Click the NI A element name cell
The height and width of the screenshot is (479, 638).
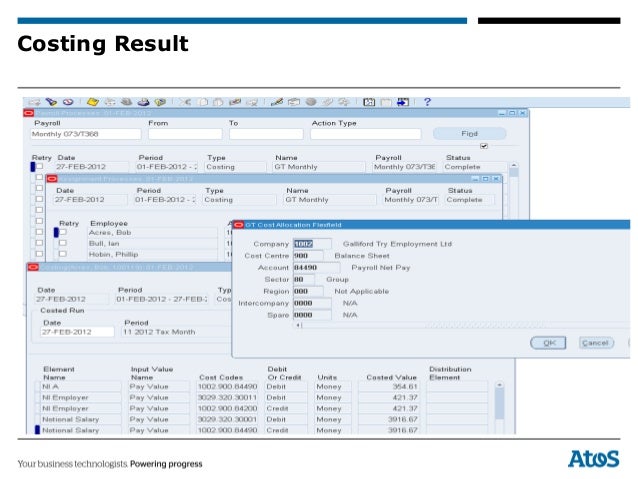(x=81, y=387)
